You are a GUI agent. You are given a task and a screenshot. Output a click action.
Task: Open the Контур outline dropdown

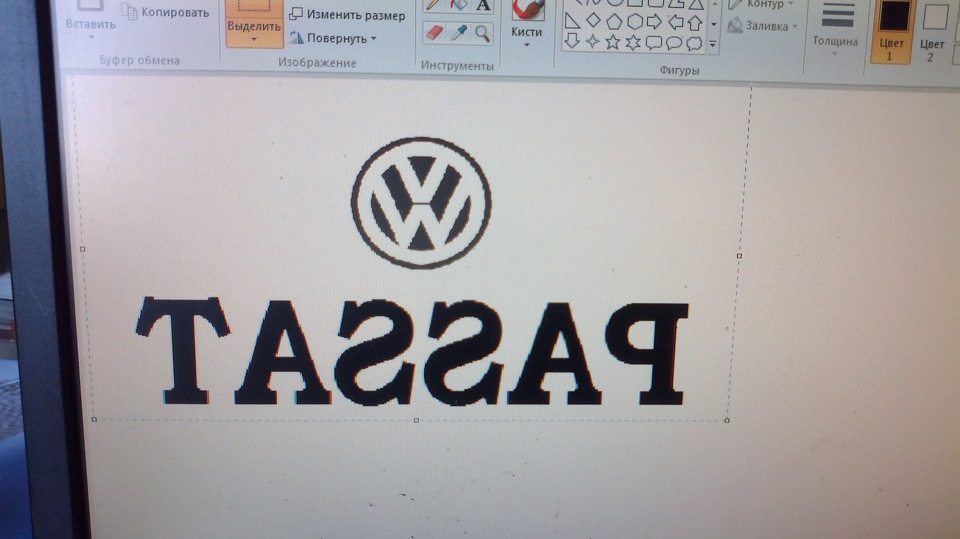coord(790,4)
